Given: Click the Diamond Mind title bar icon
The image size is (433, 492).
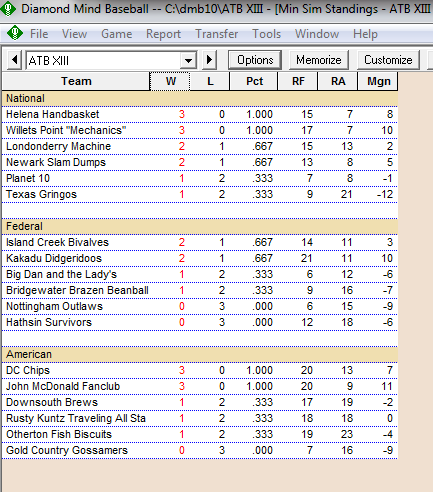Looking at the screenshot, I should 8,9.
